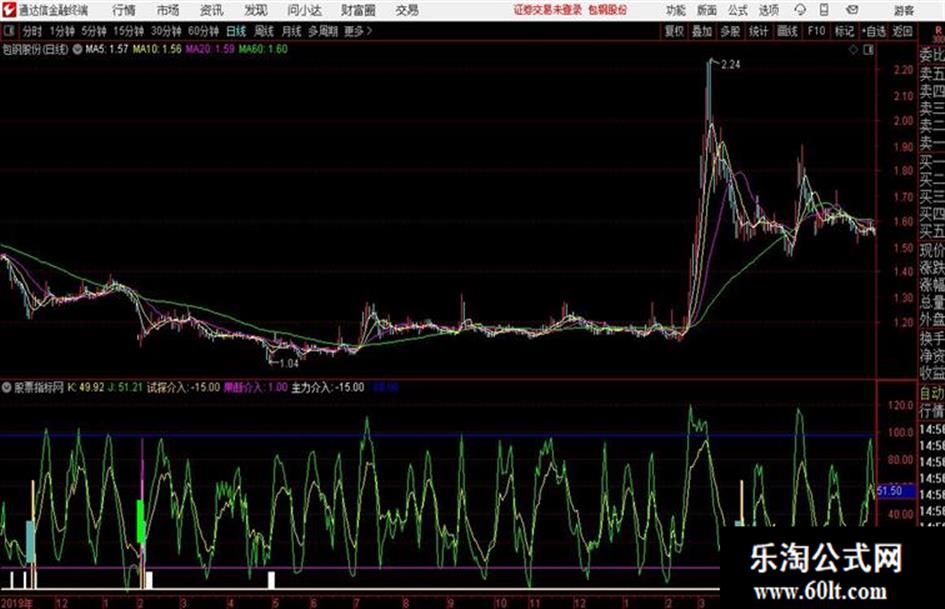Click the 主力介入:-15.00 indicator value
This screenshot has height=609, width=945.
(x=328, y=388)
